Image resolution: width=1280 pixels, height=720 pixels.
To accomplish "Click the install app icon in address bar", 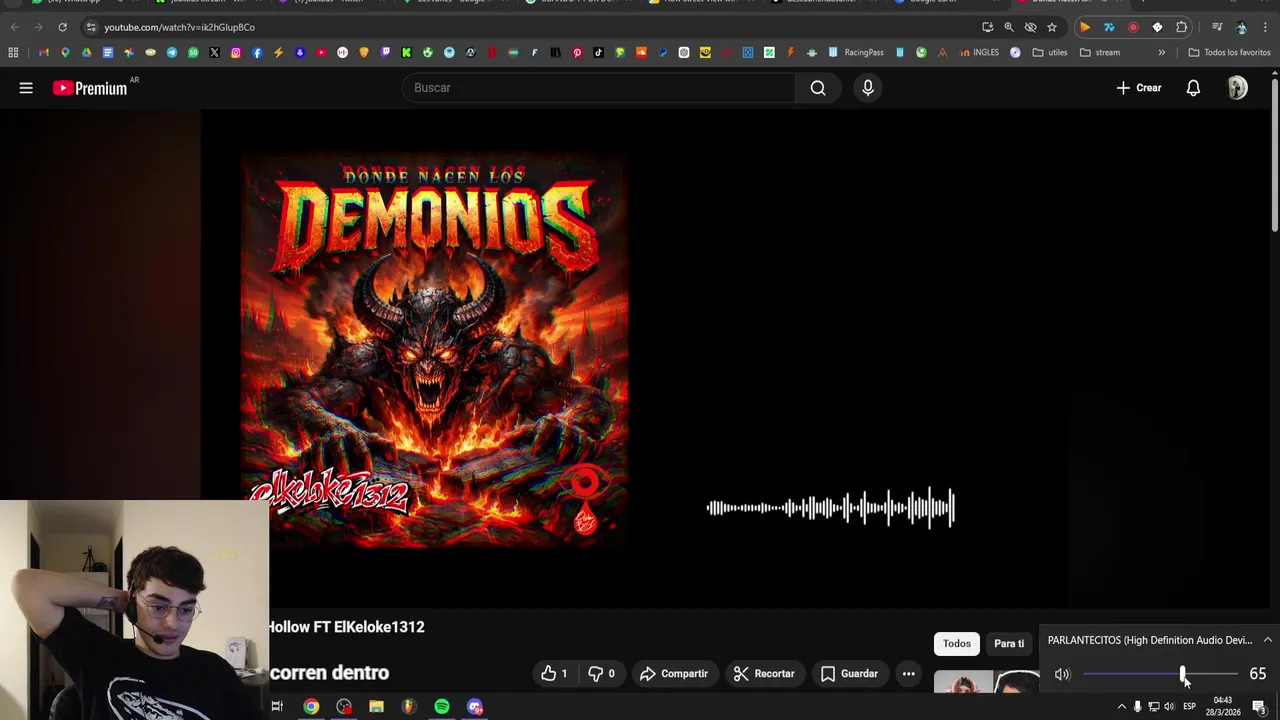I will [988, 27].
